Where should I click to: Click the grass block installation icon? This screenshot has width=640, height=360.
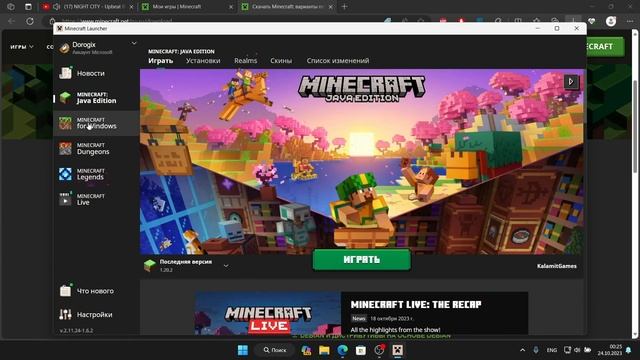click(x=150, y=266)
